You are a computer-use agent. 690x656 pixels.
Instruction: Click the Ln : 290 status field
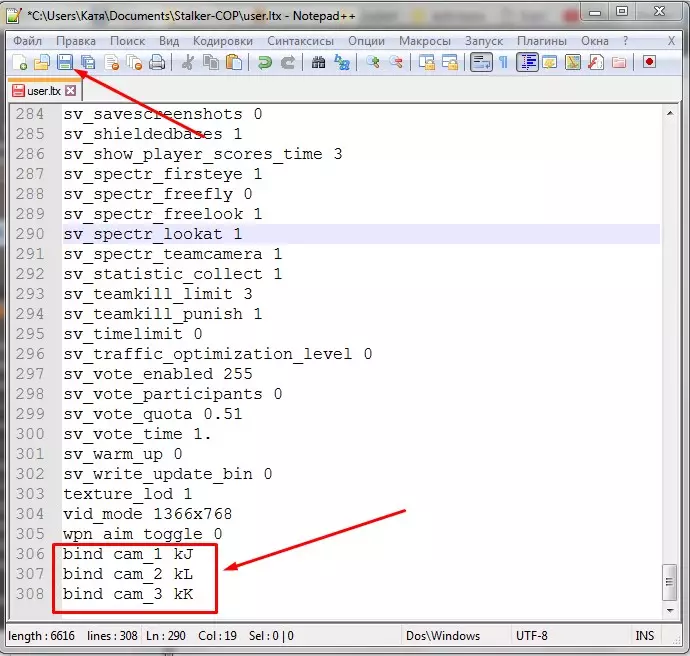pyautogui.click(x=165, y=636)
